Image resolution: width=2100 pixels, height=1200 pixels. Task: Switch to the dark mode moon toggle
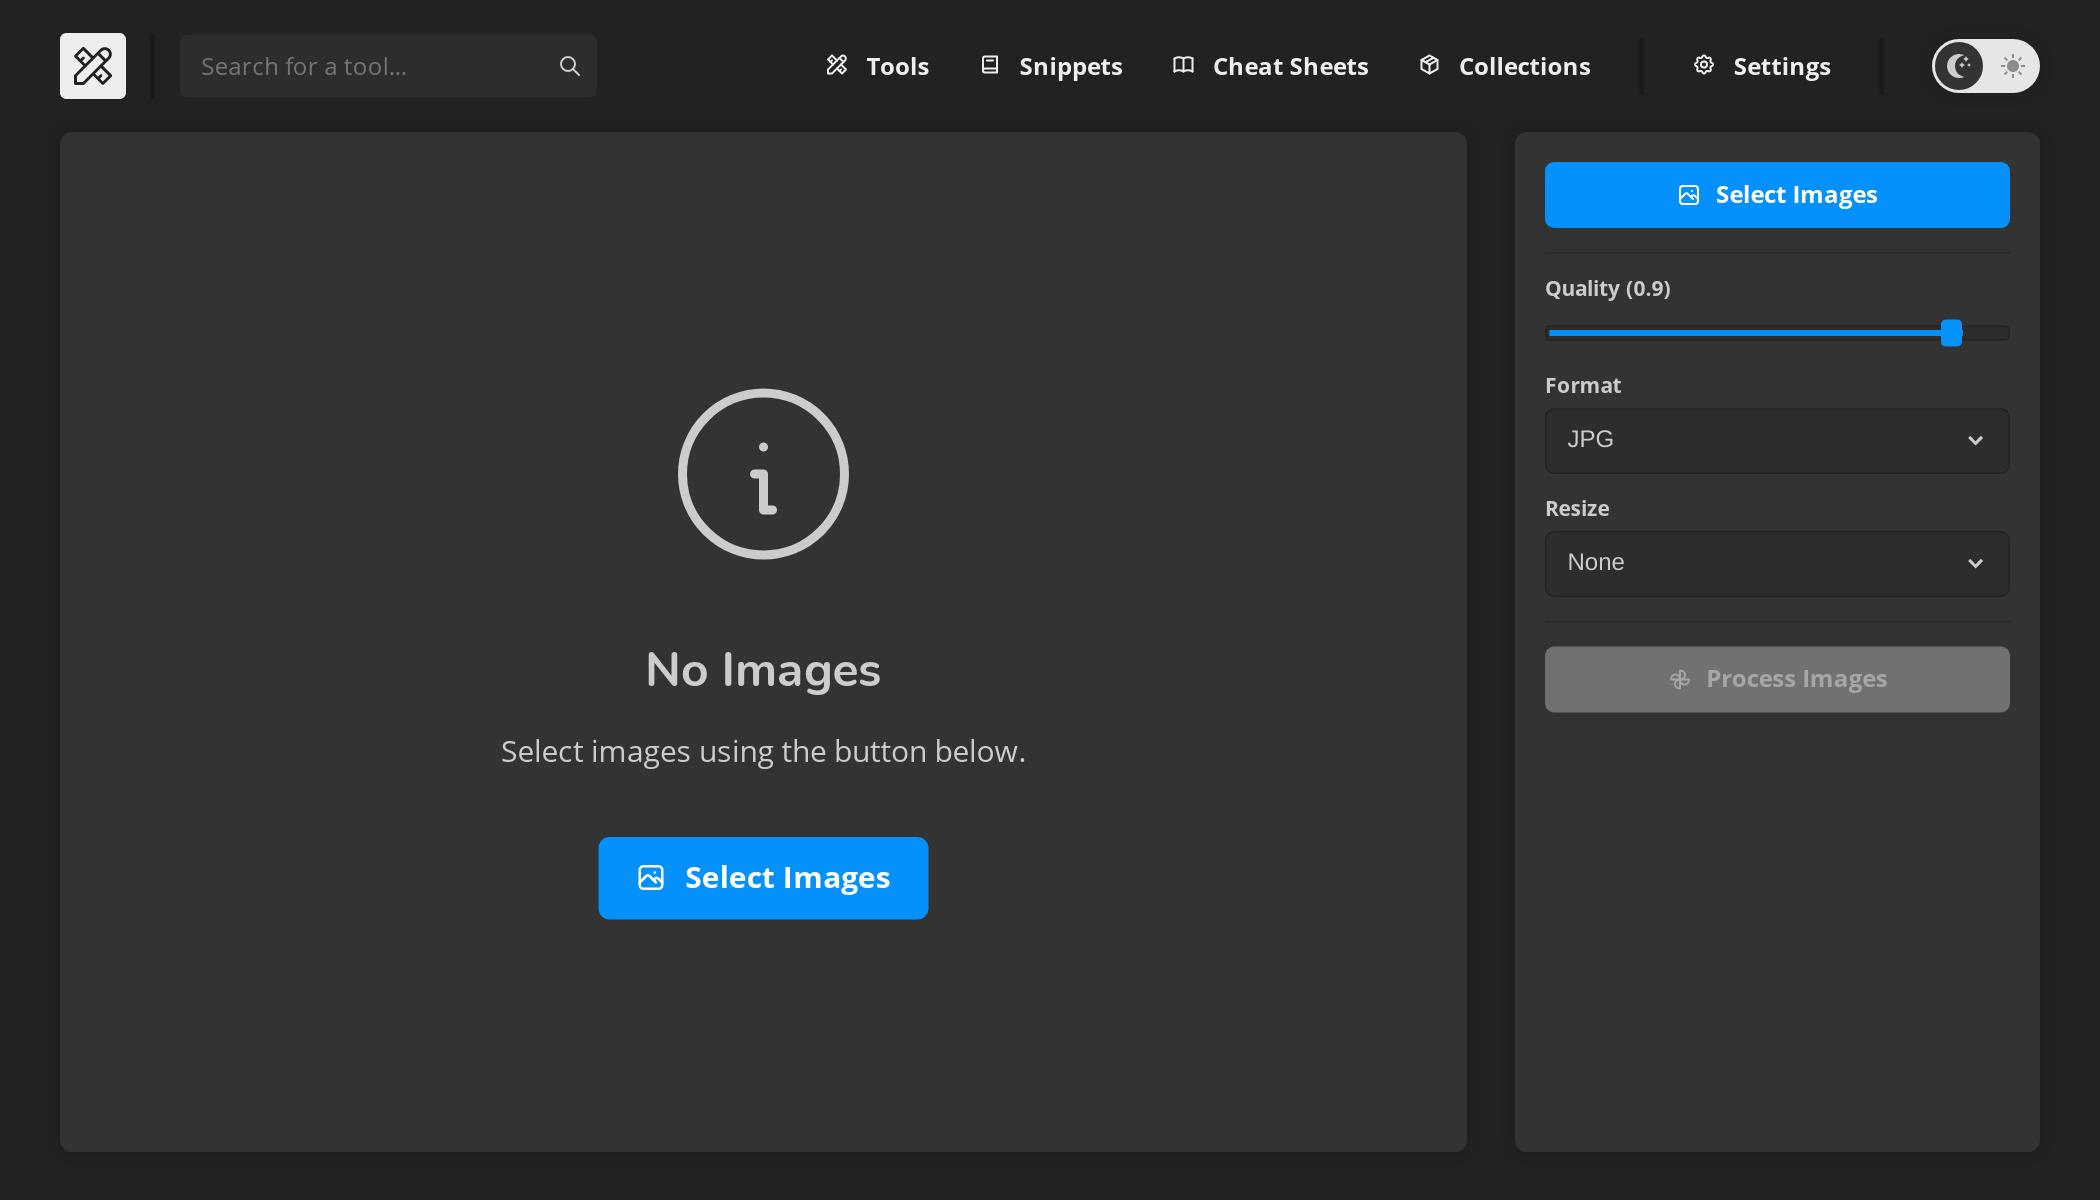(x=1959, y=66)
